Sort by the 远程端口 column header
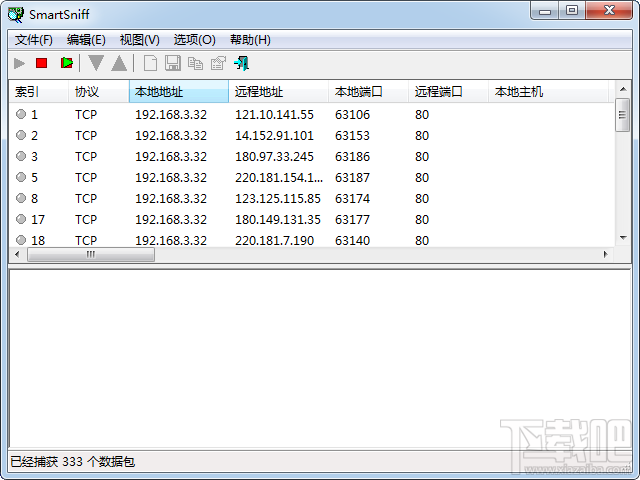This screenshot has height=480, width=640. (x=448, y=91)
